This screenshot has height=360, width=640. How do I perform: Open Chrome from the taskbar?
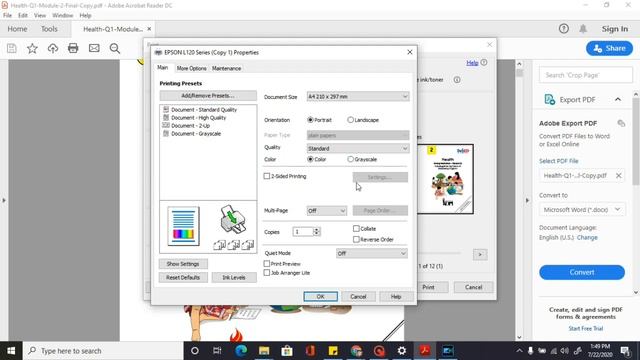[x=356, y=351]
